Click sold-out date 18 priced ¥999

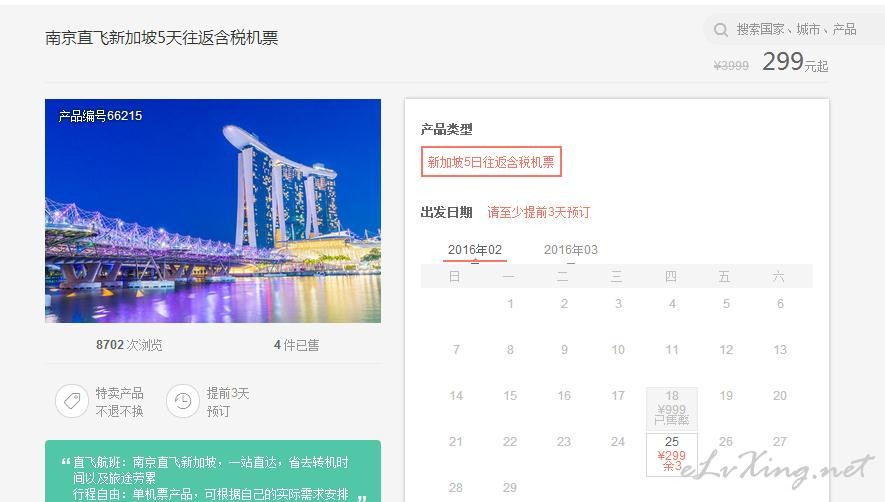(672, 409)
